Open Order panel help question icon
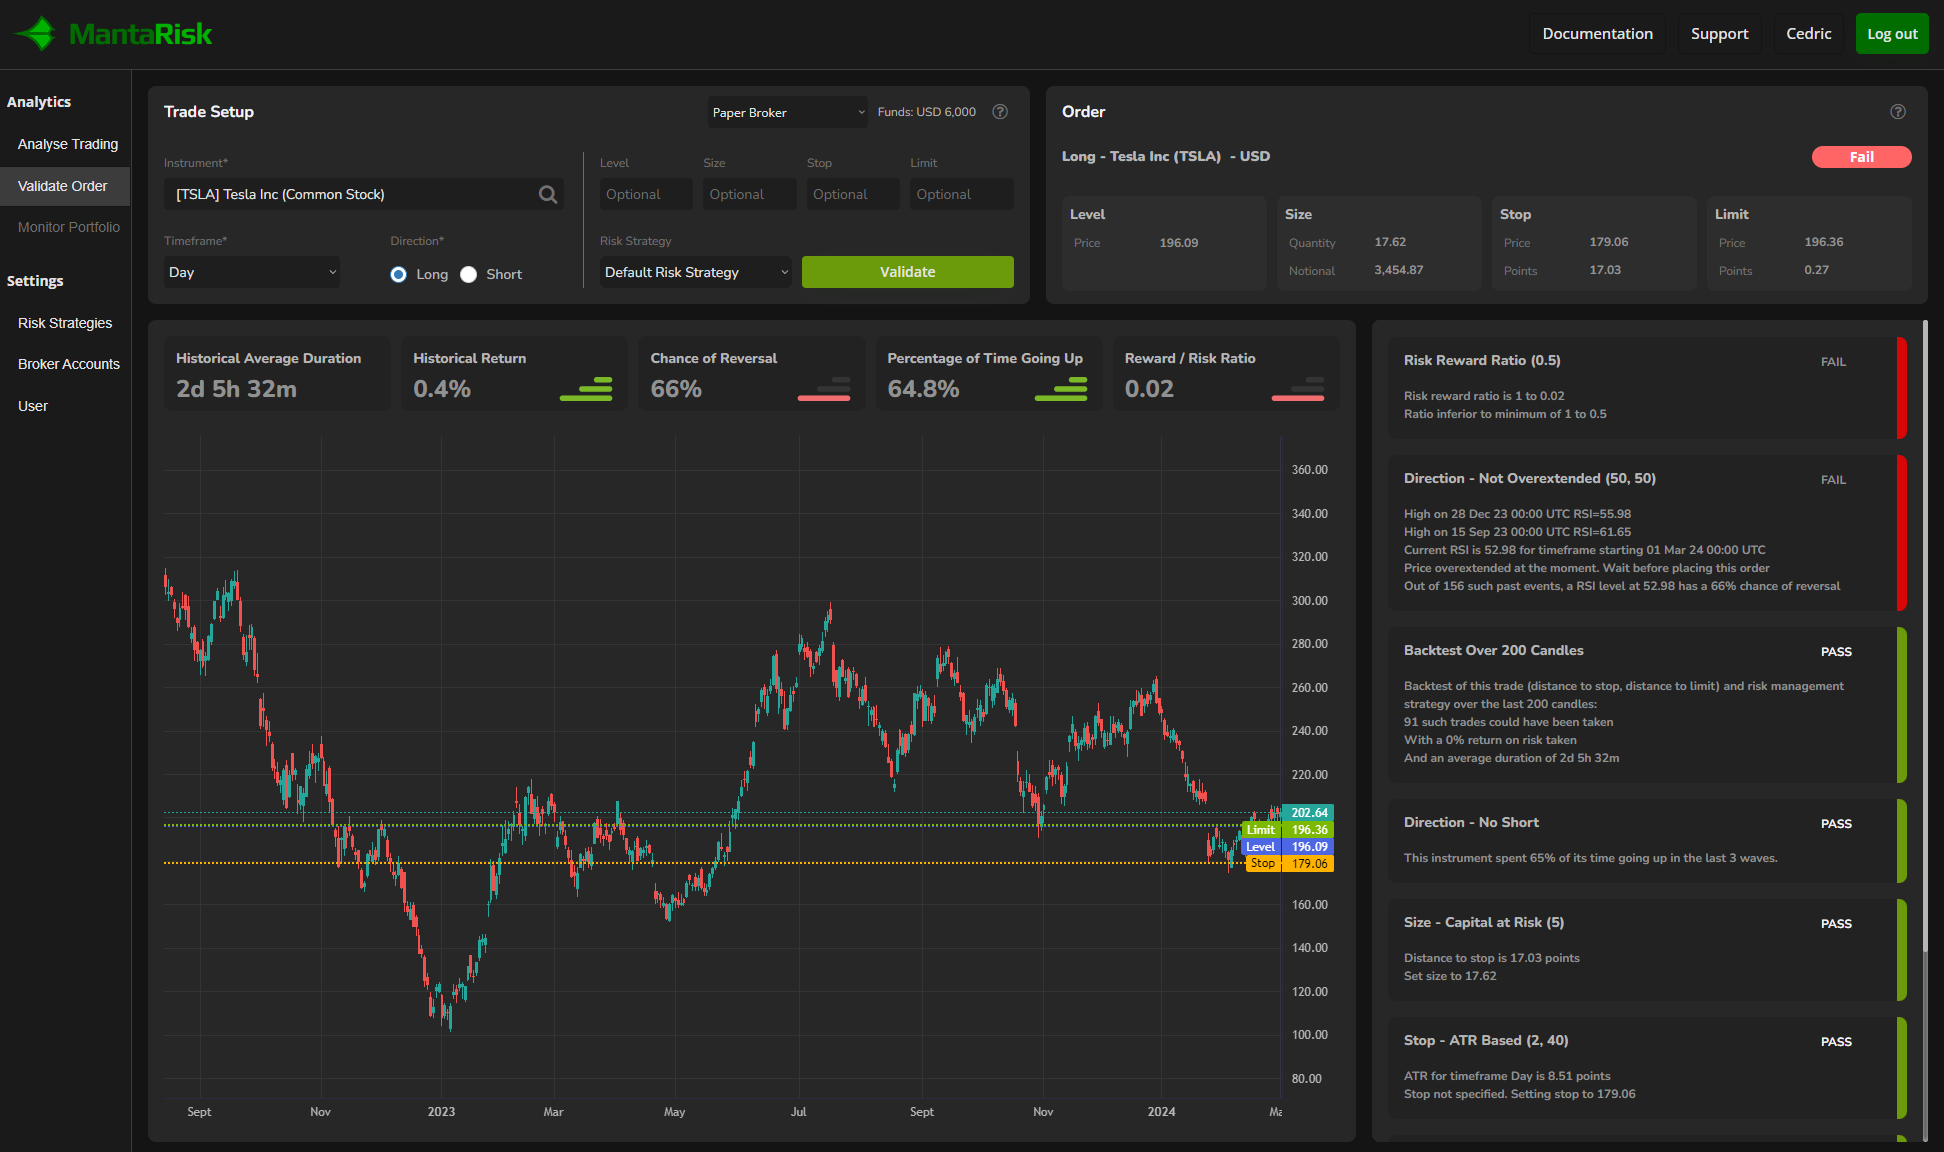The width and height of the screenshot is (1944, 1152). (x=1898, y=112)
